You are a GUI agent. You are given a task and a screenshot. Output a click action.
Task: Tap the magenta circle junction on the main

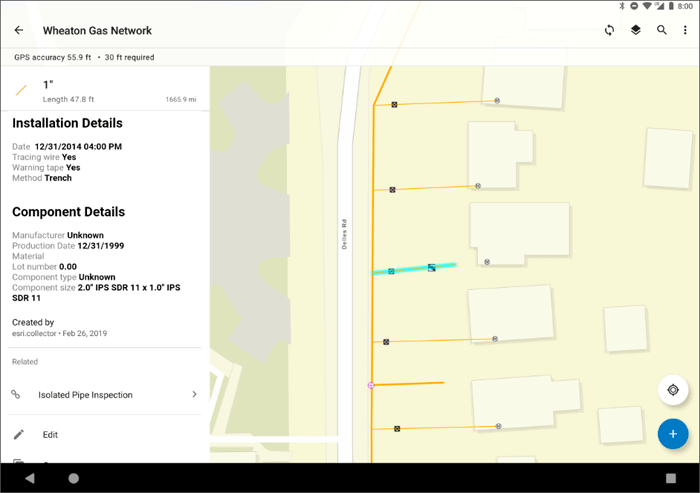coord(371,385)
